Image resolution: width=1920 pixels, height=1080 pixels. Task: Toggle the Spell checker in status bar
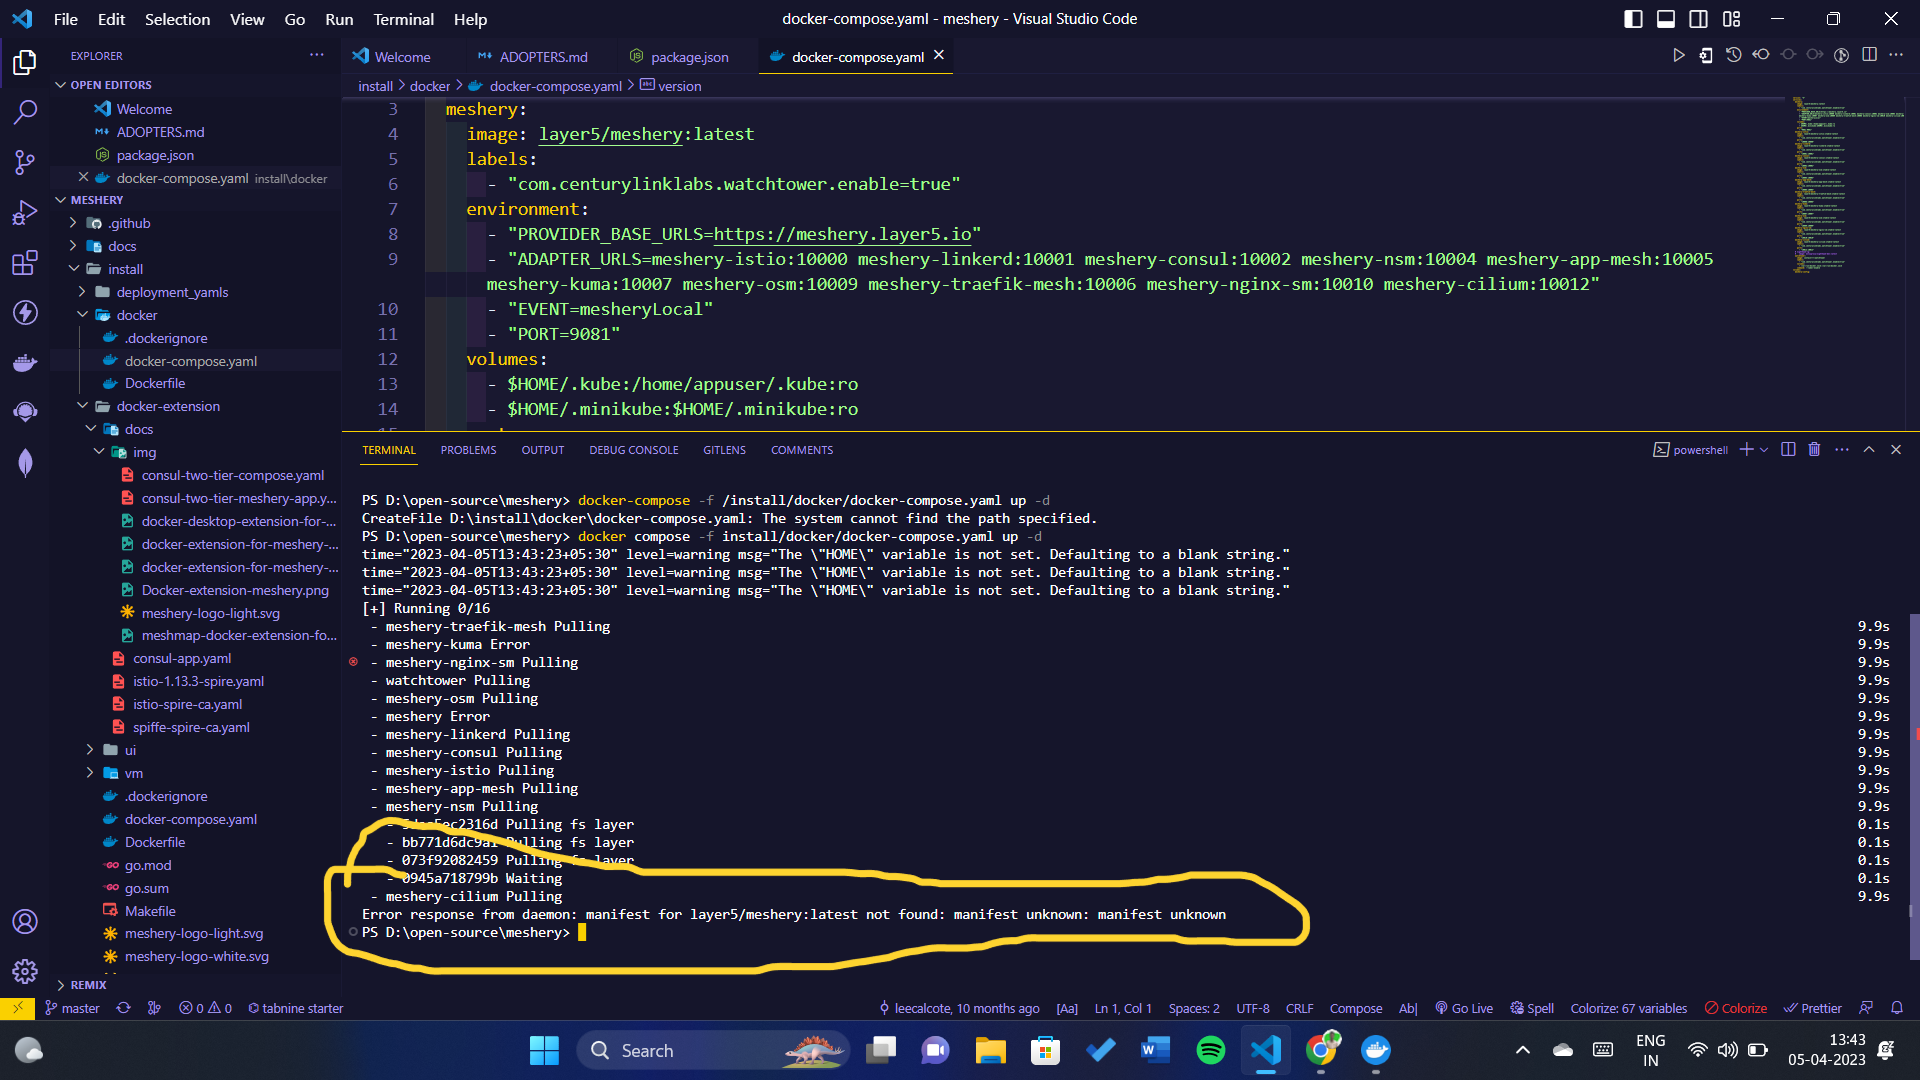pos(1532,1008)
